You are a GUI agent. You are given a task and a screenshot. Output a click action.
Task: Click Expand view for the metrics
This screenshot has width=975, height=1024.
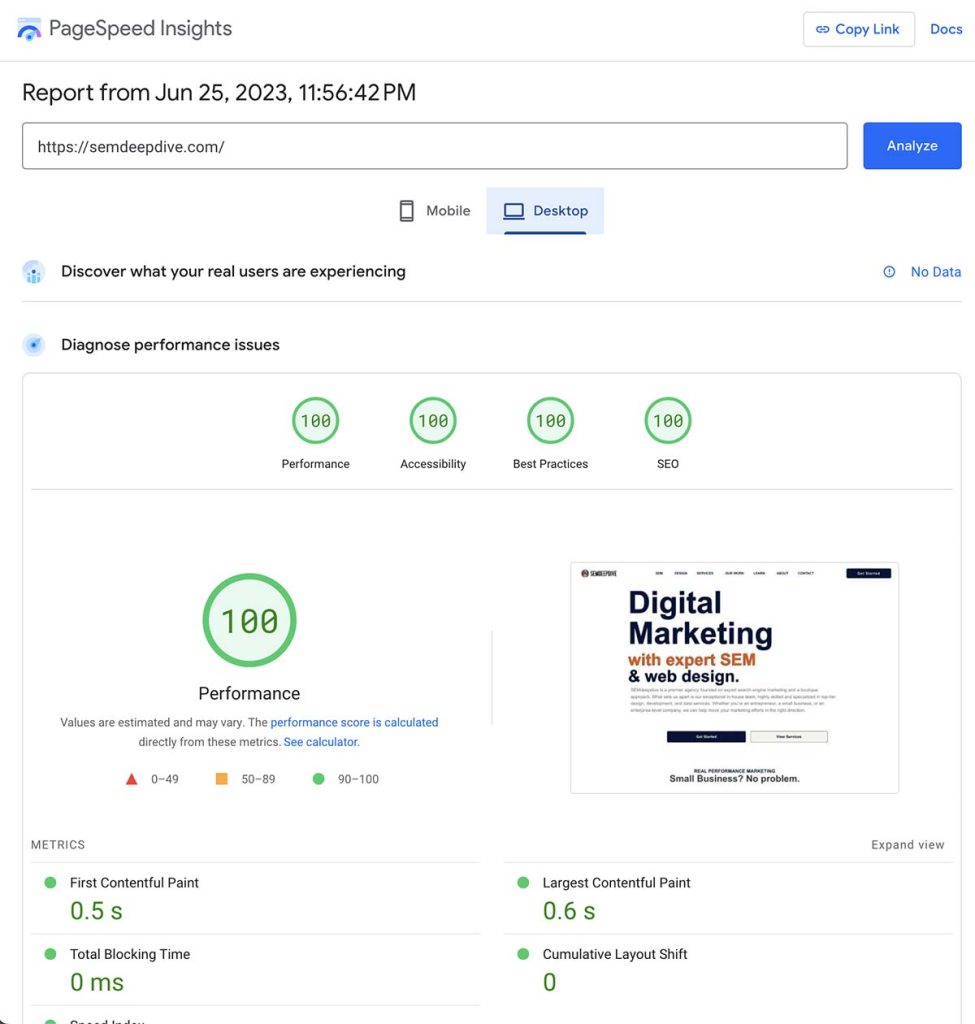tap(907, 844)
